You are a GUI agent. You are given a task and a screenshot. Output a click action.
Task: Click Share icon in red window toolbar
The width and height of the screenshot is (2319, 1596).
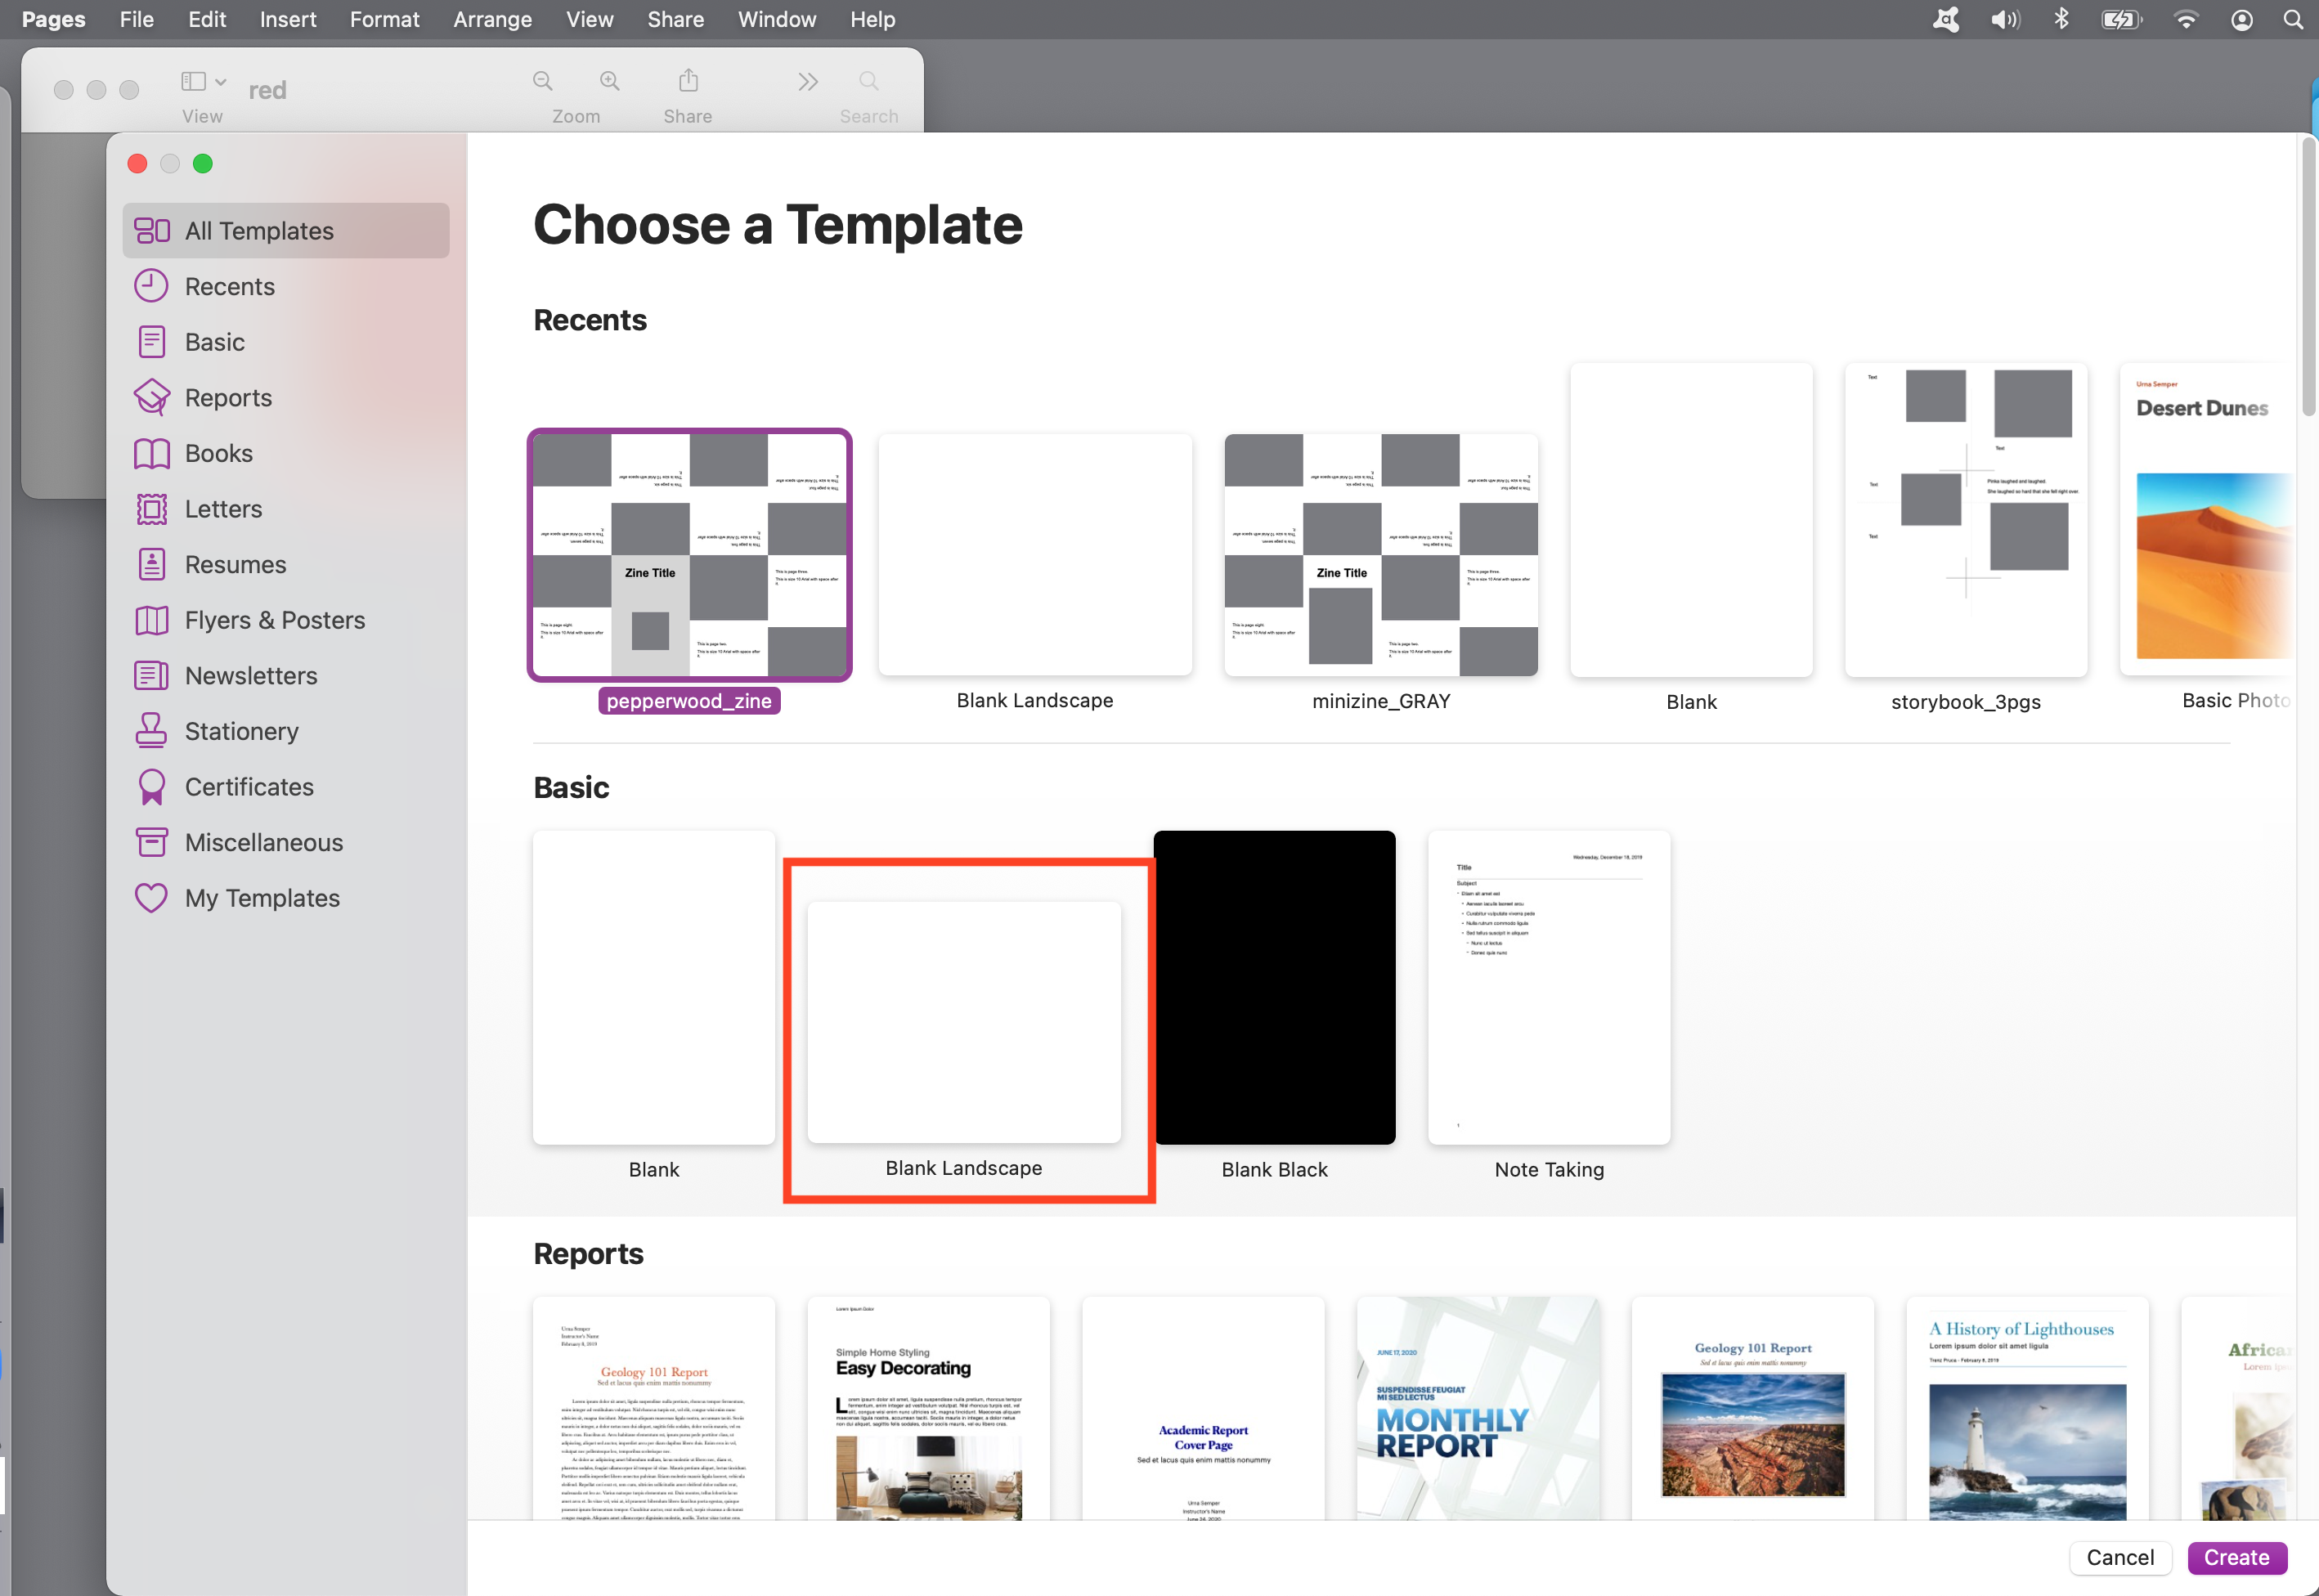[x=688, y=80]
